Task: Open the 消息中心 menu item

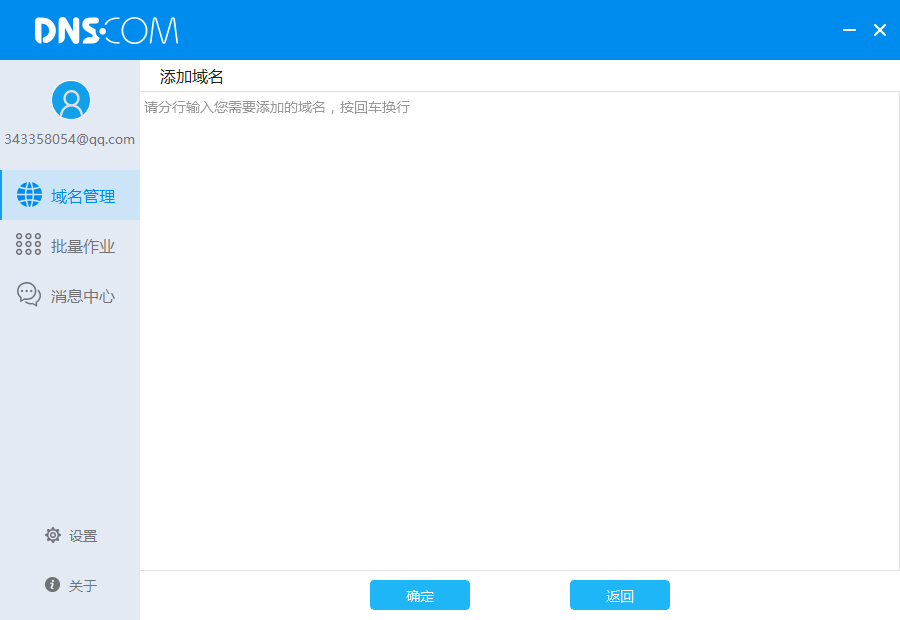Action: click(70, 295)
